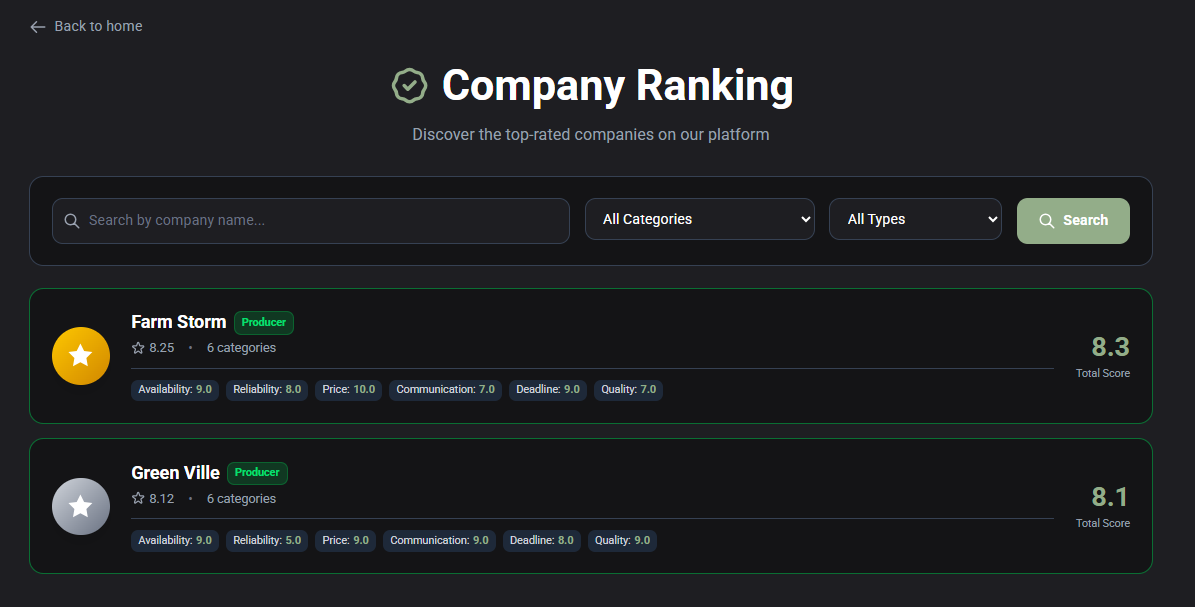Toggle the Quality: 7.0 chip for Farm Storm

click(628, 389)
